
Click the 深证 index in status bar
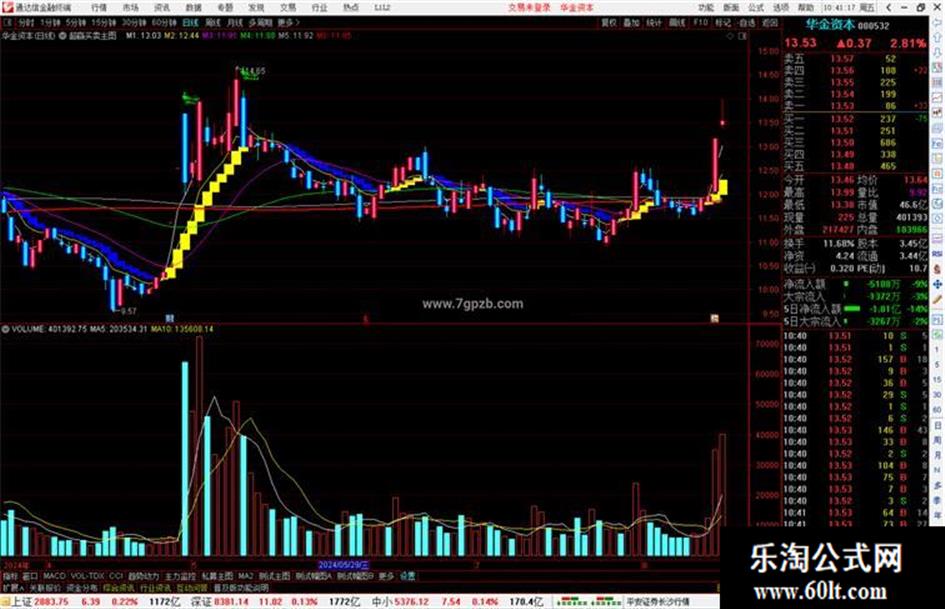pyautogui.click(x=201, y=602)
